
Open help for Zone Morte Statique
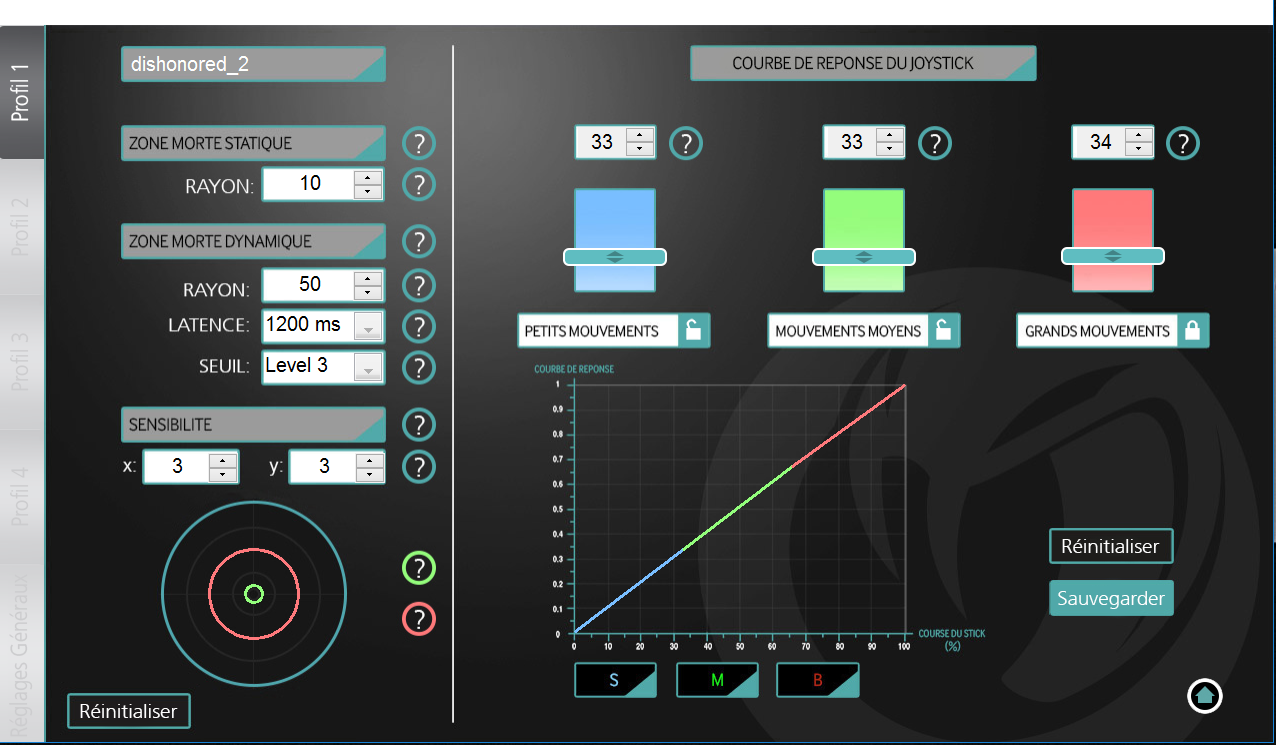coord(419,144)
